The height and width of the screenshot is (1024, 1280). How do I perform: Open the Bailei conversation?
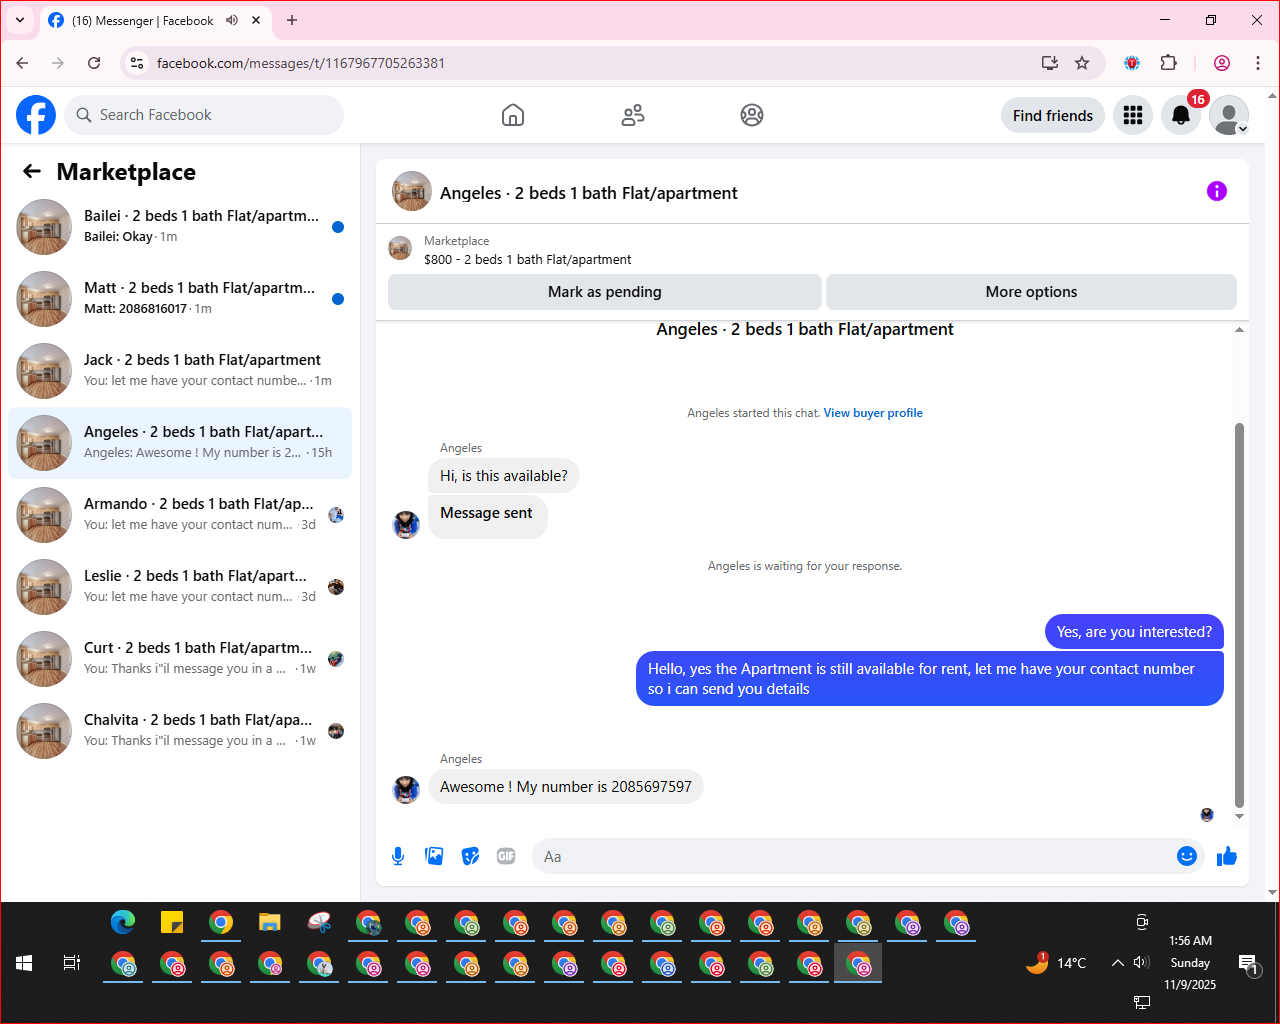tap(180, 227)
